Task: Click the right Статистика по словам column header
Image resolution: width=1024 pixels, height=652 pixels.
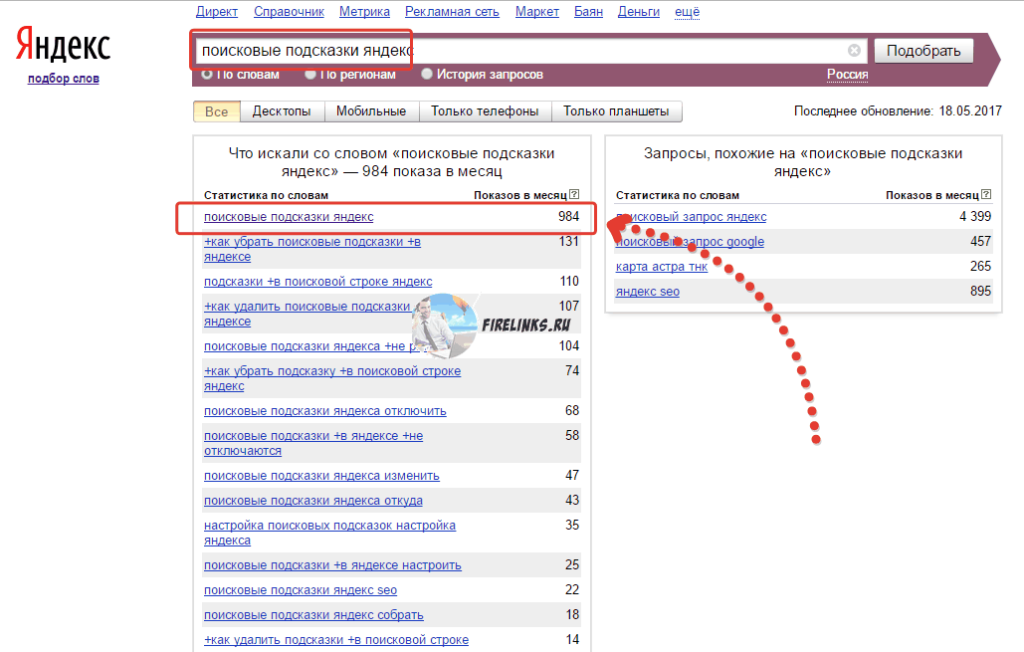Action: 677,195
